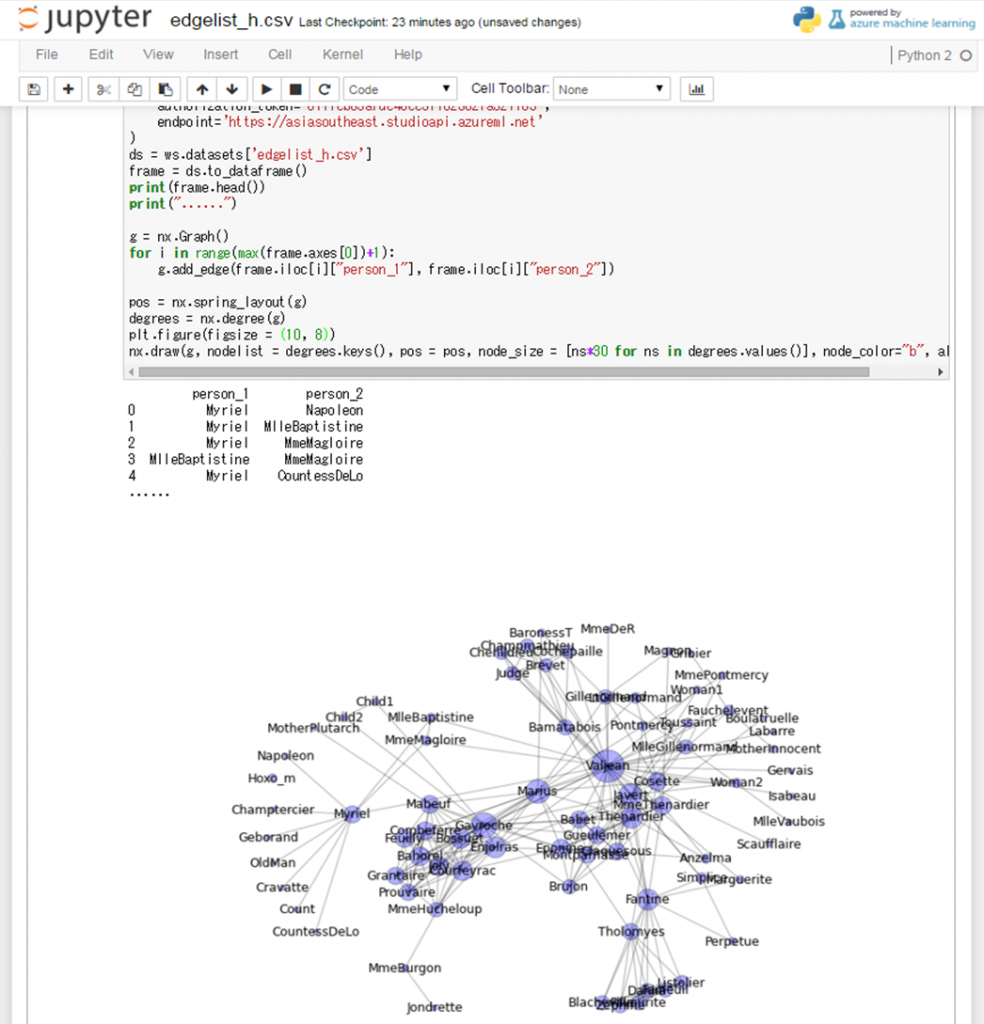Viewport: 984px width, 1024px height.
Task: Open the View menu
Action: [158, 55]
